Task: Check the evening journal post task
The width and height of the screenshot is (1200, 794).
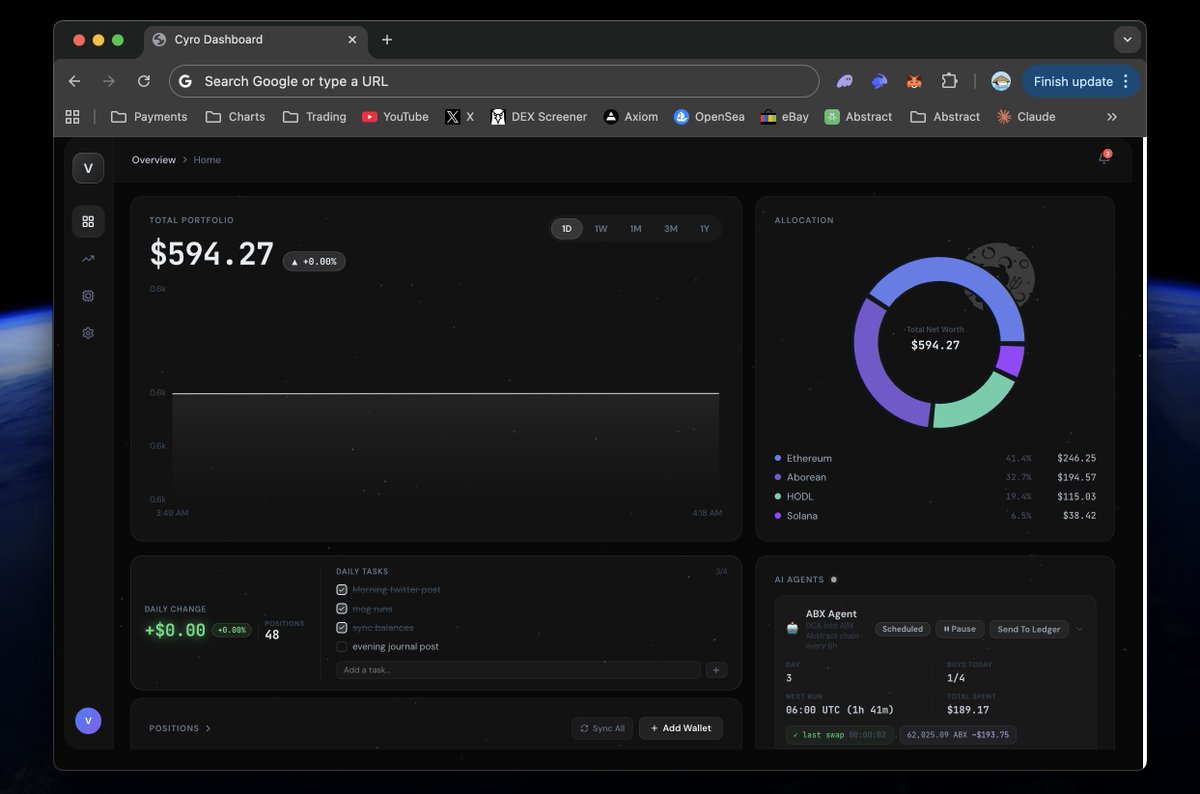Action: 342,647
